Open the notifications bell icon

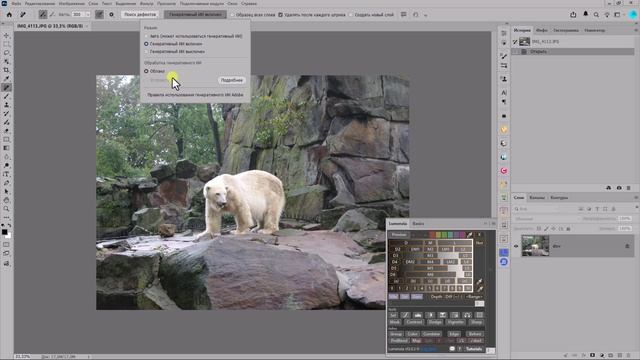click(585, 14)
